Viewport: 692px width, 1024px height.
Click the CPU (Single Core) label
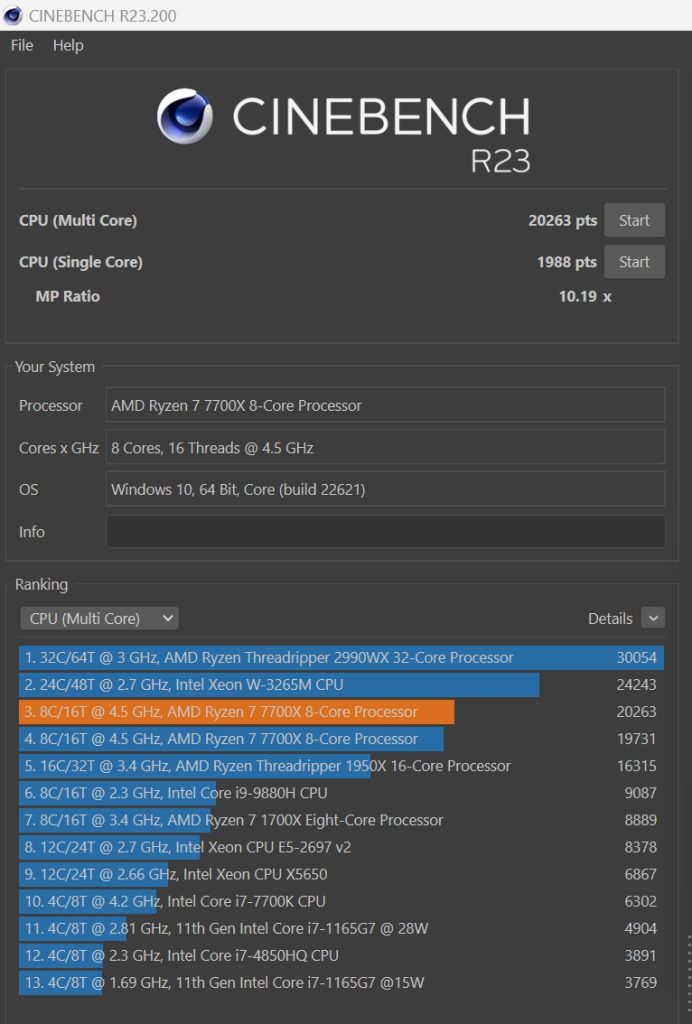(x=80, y=263)
